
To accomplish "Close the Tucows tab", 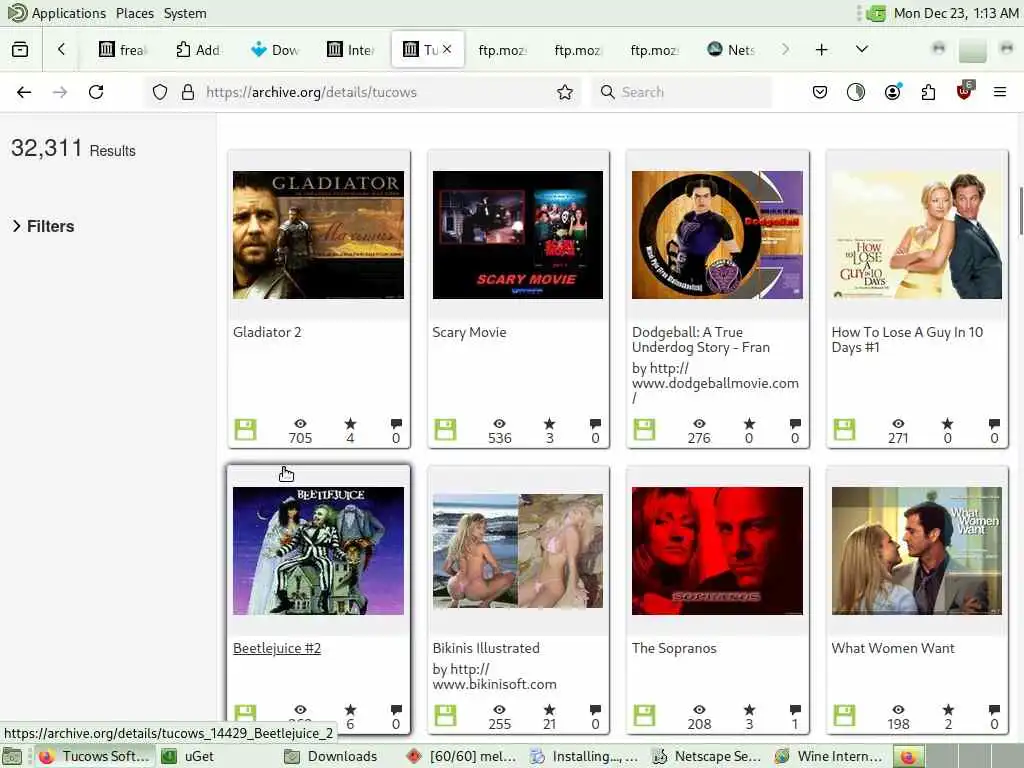I will point(447,49).
